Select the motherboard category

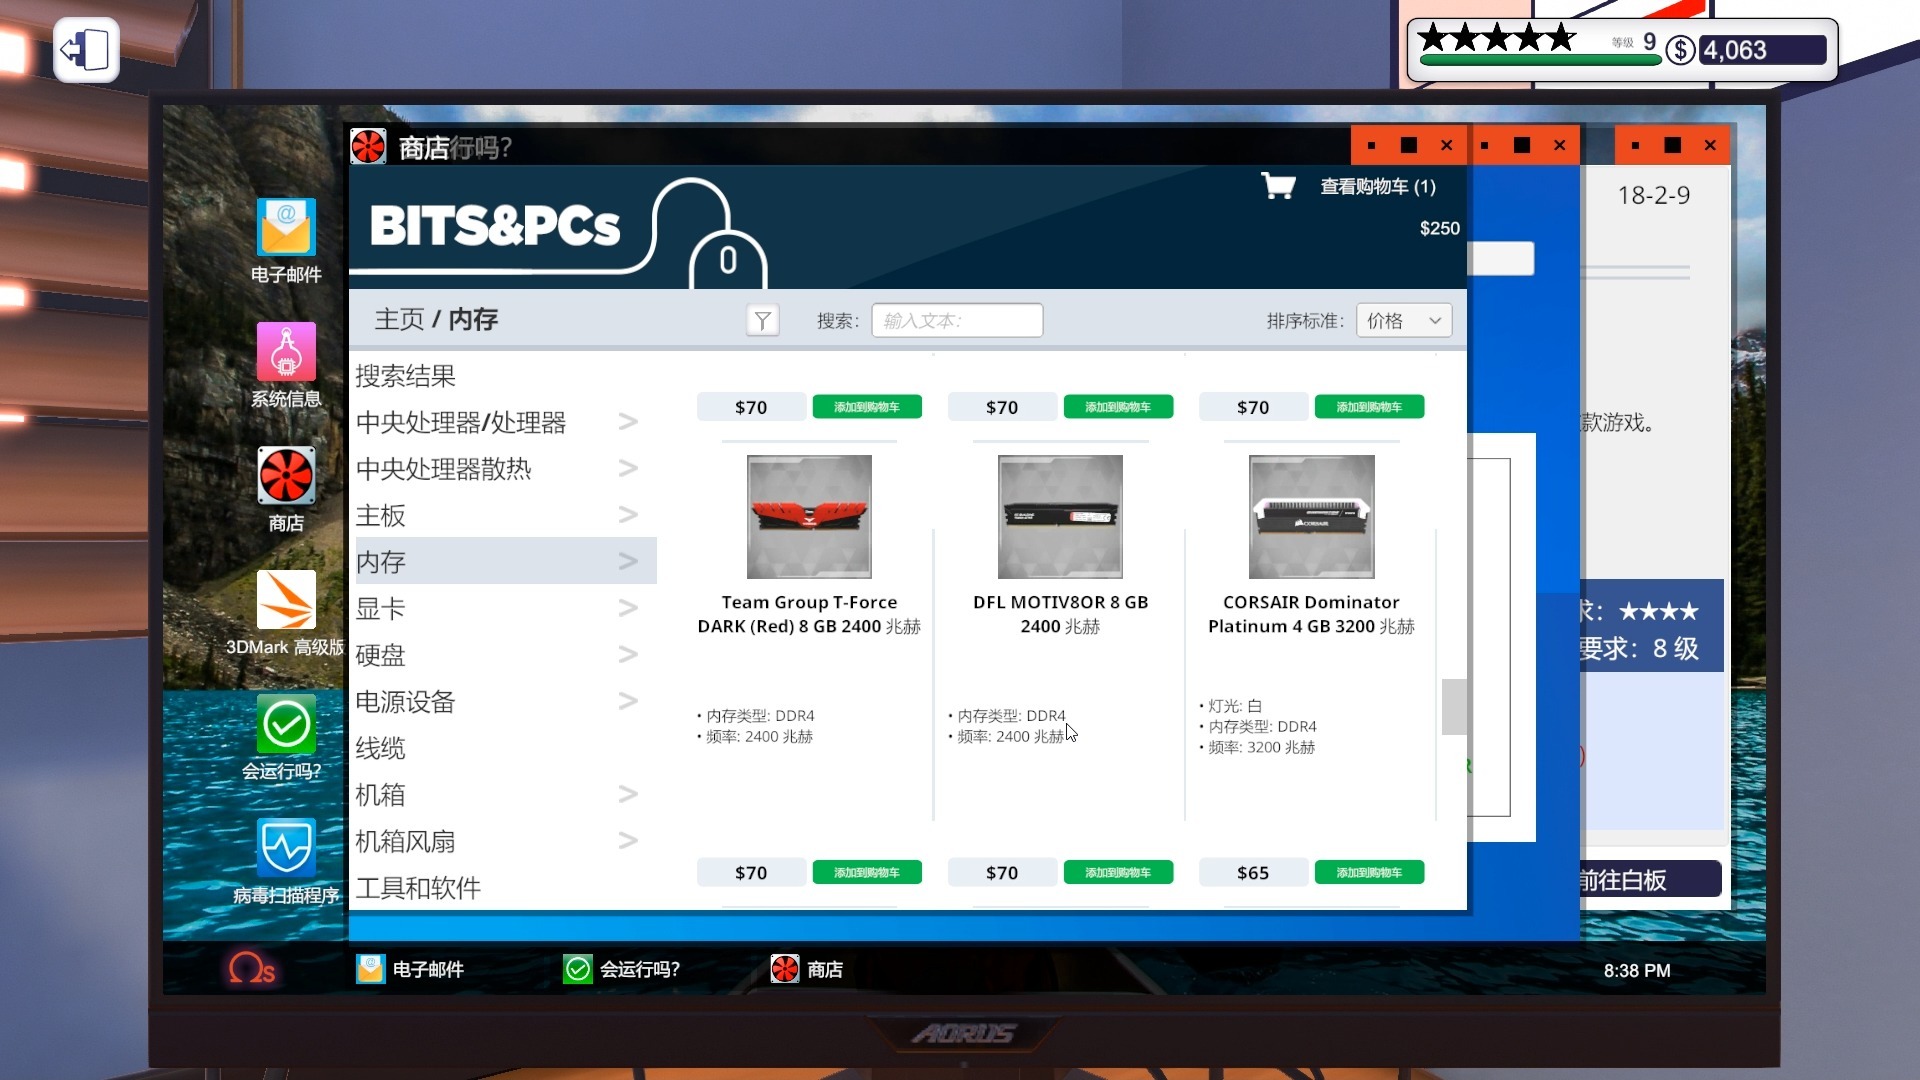coord(381,516)
